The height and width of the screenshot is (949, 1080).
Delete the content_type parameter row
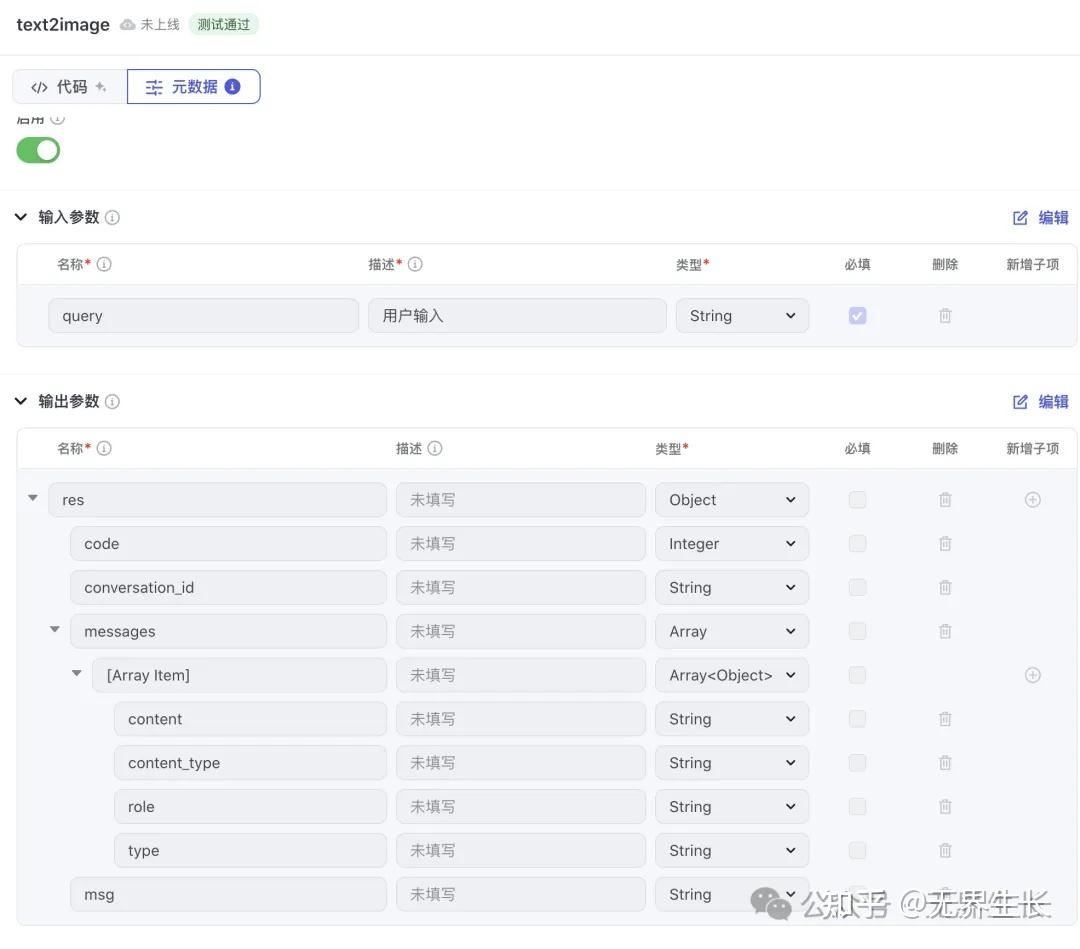point(945,762)
